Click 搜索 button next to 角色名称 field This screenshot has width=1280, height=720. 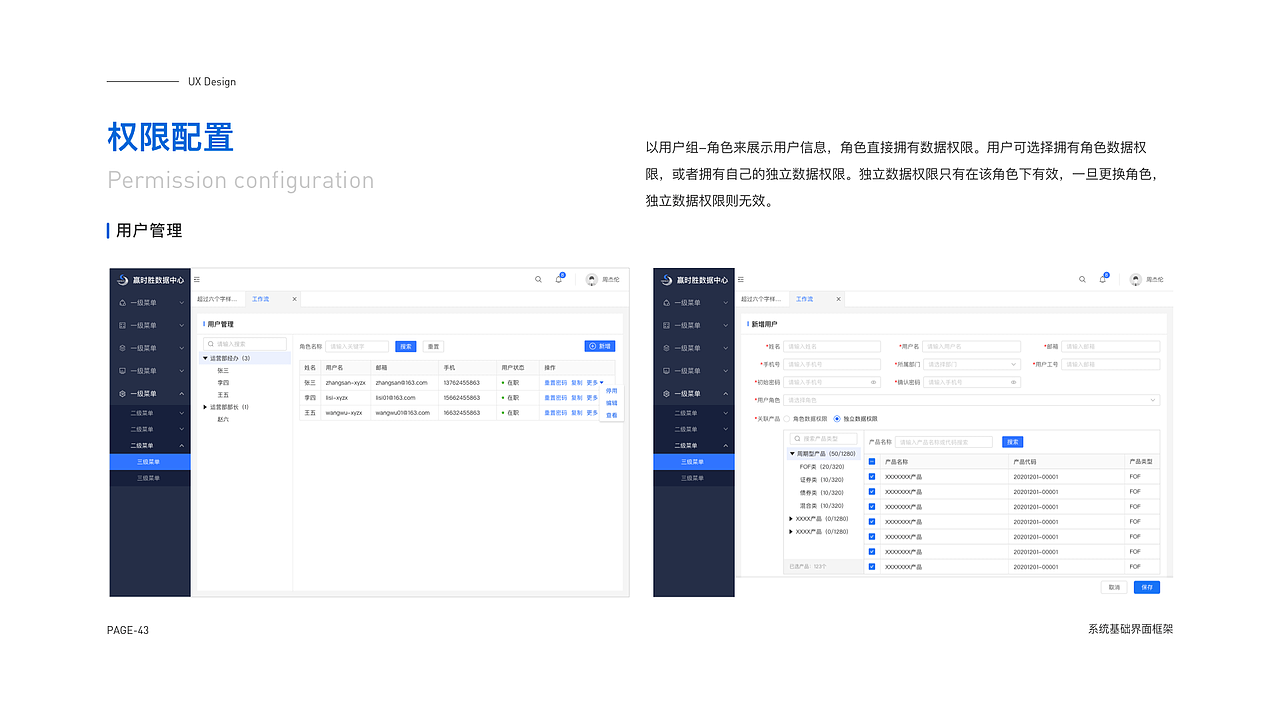coord(406,346)
